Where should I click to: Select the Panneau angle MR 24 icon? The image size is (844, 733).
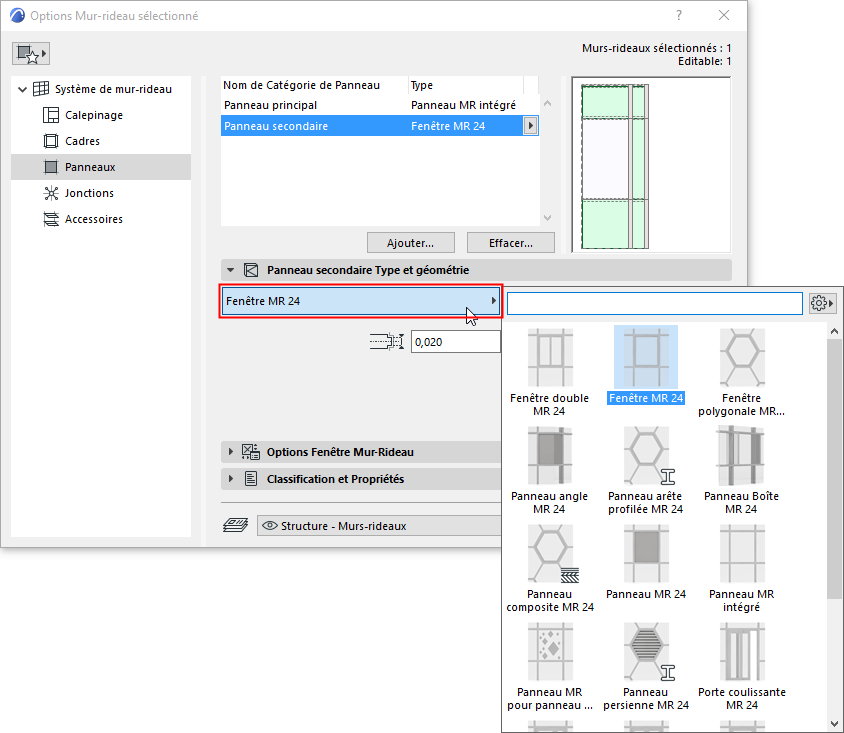click(550, 455)
